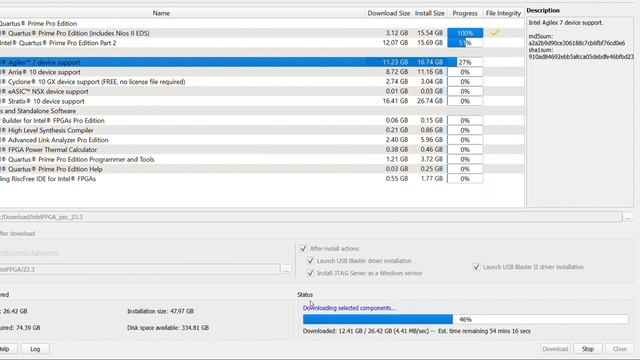This screenshot has width=640, height=360.
Task: Toggle Launch USB Blaster driver installation checkbox
Action: tap(310, 261)
